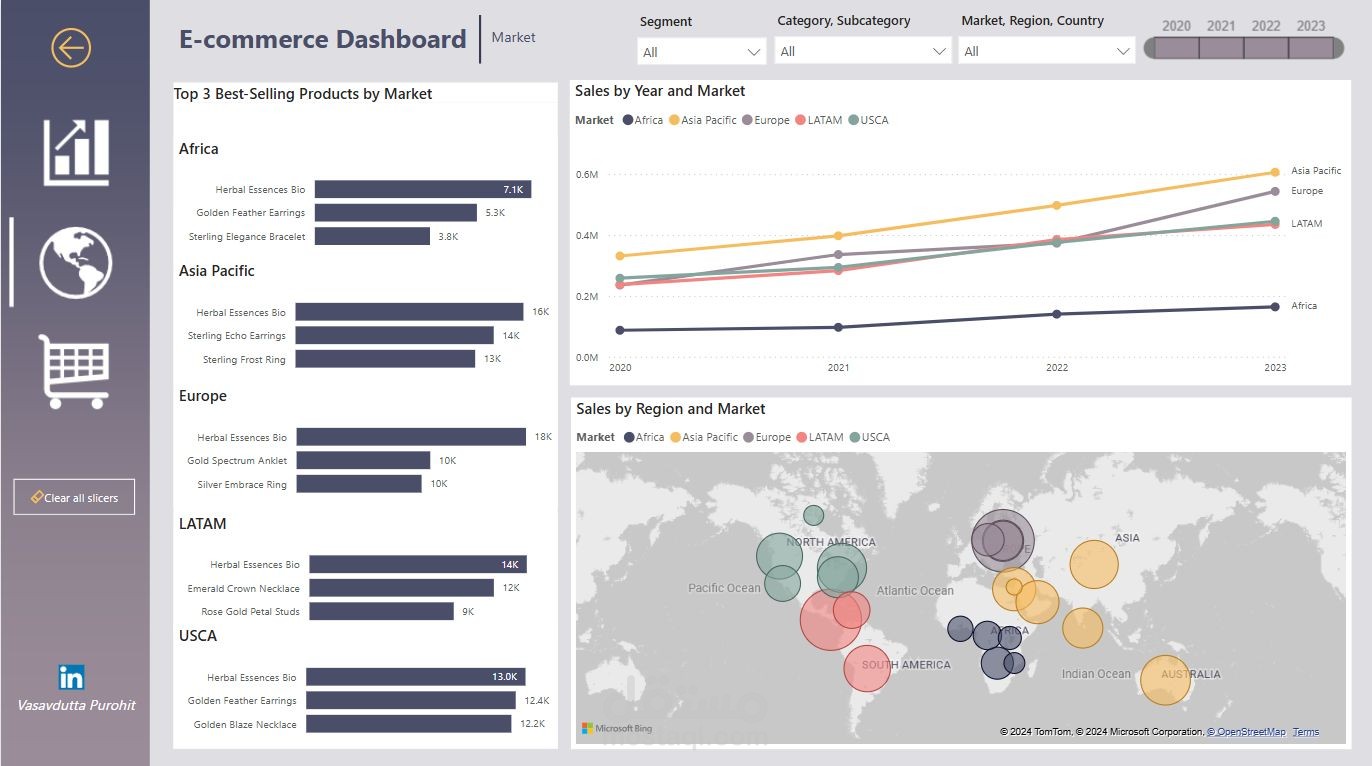Toggle Asia Pacific in Sales by Year legend
The image size is (1372, 766).
click(702, 120)
